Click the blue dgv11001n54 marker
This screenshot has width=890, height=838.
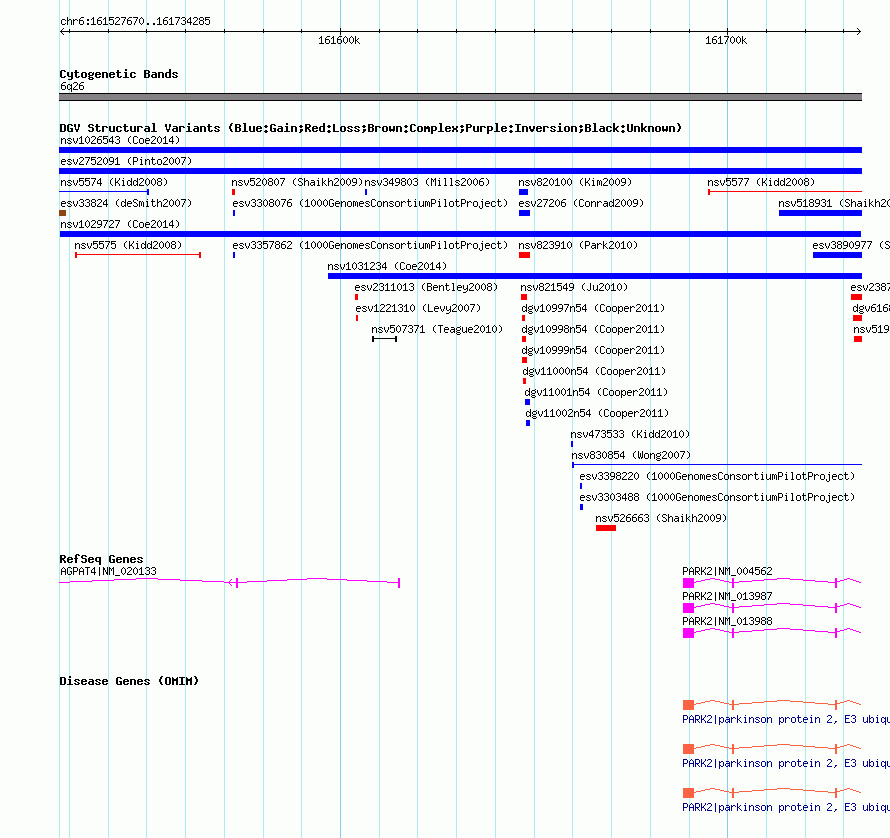(527, 402)
